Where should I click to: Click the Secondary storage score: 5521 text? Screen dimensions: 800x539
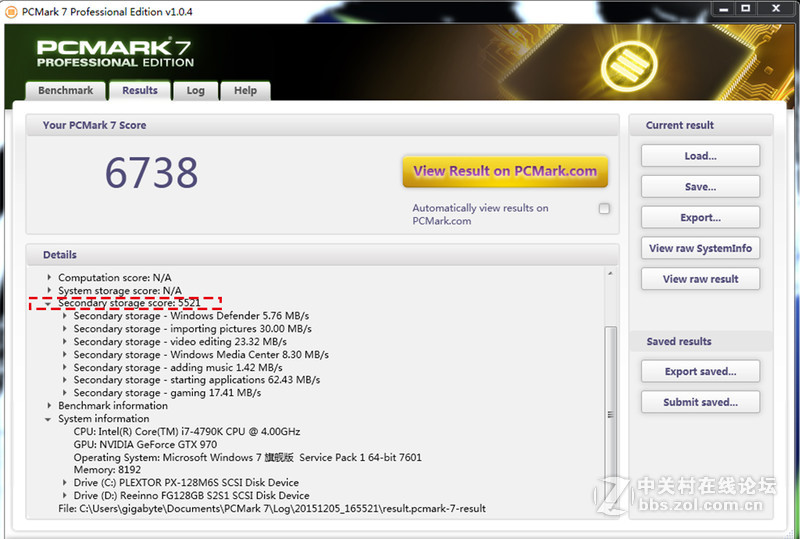point(129,303)
